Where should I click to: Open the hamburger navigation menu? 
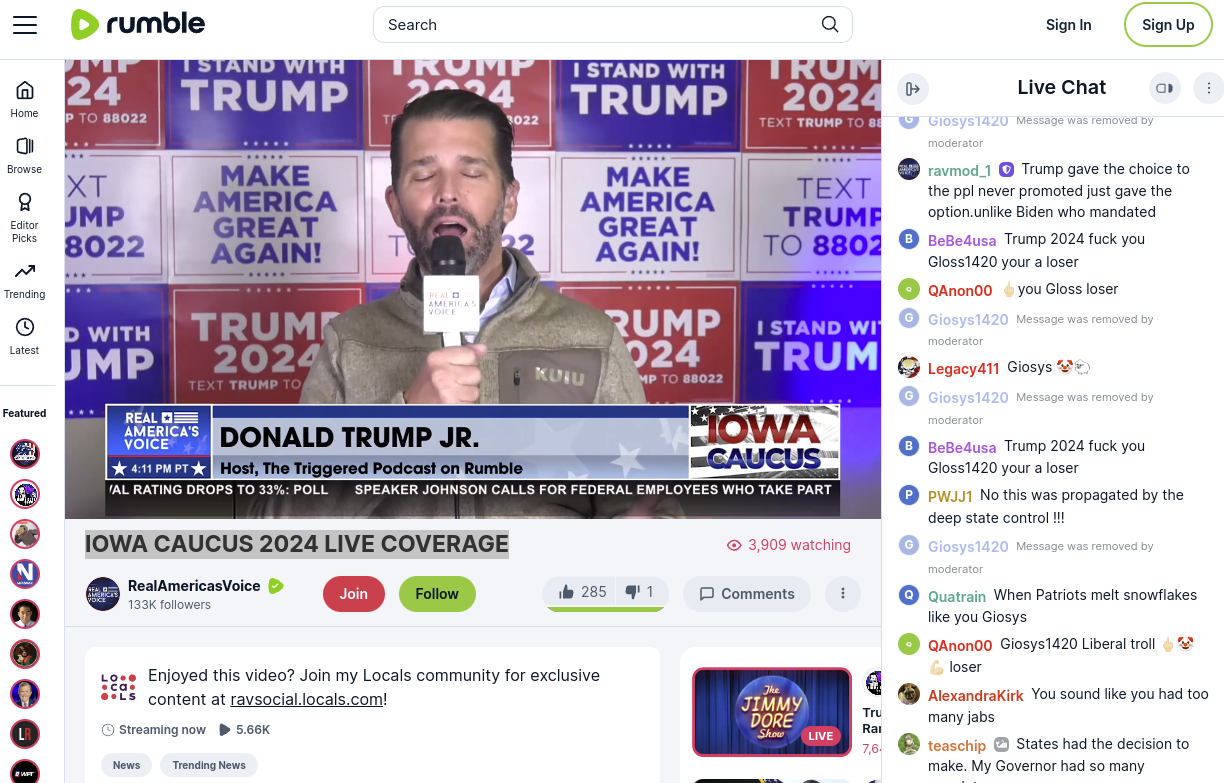point(25,25)
